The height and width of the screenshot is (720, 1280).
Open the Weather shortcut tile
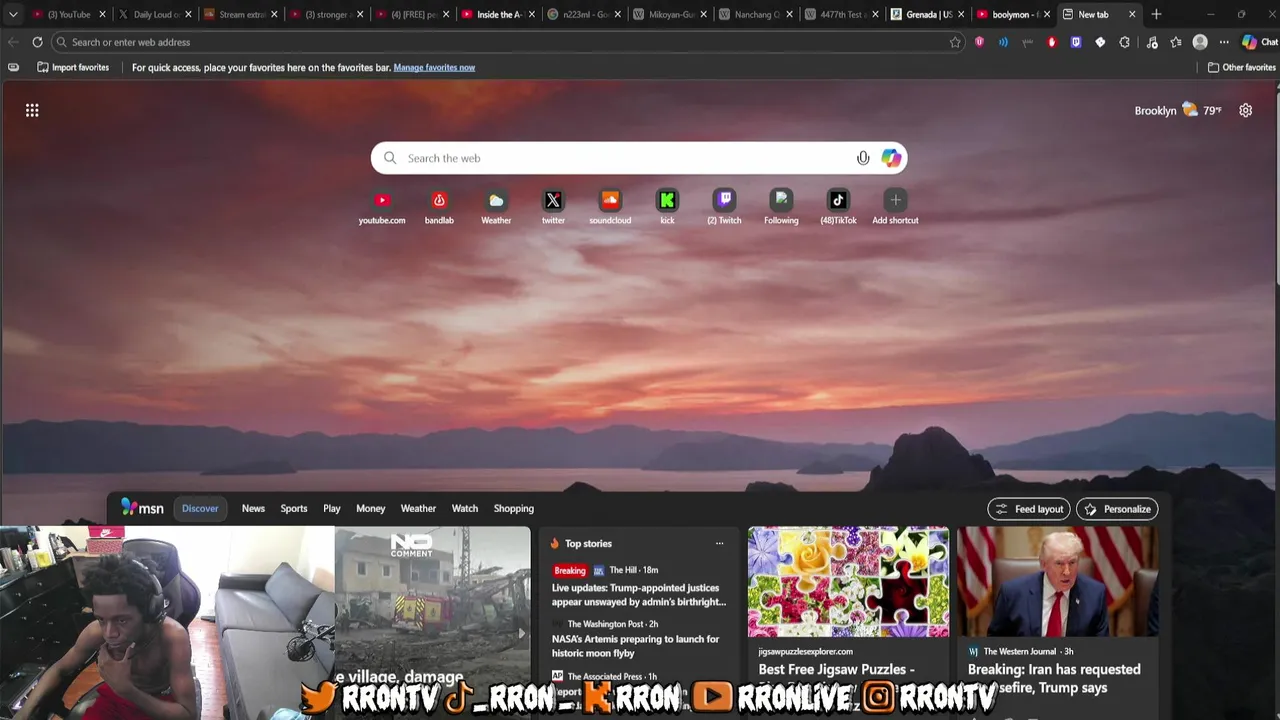tap(496, 207)
